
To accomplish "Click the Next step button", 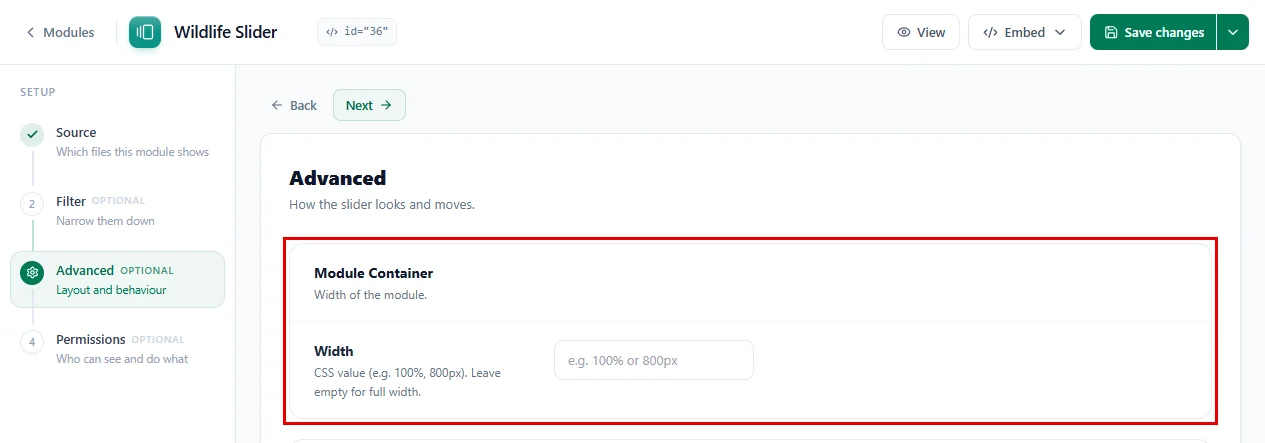I will pyautogui.click(x=369, y=105).
